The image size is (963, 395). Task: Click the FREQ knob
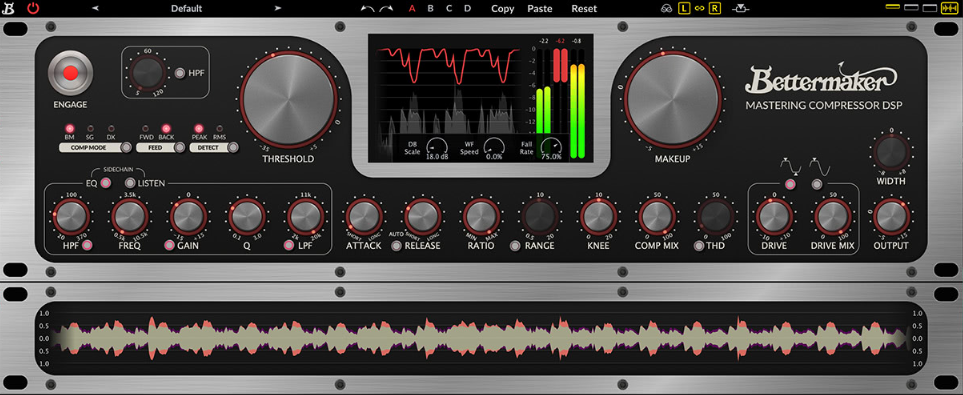[x=130, y=216]
